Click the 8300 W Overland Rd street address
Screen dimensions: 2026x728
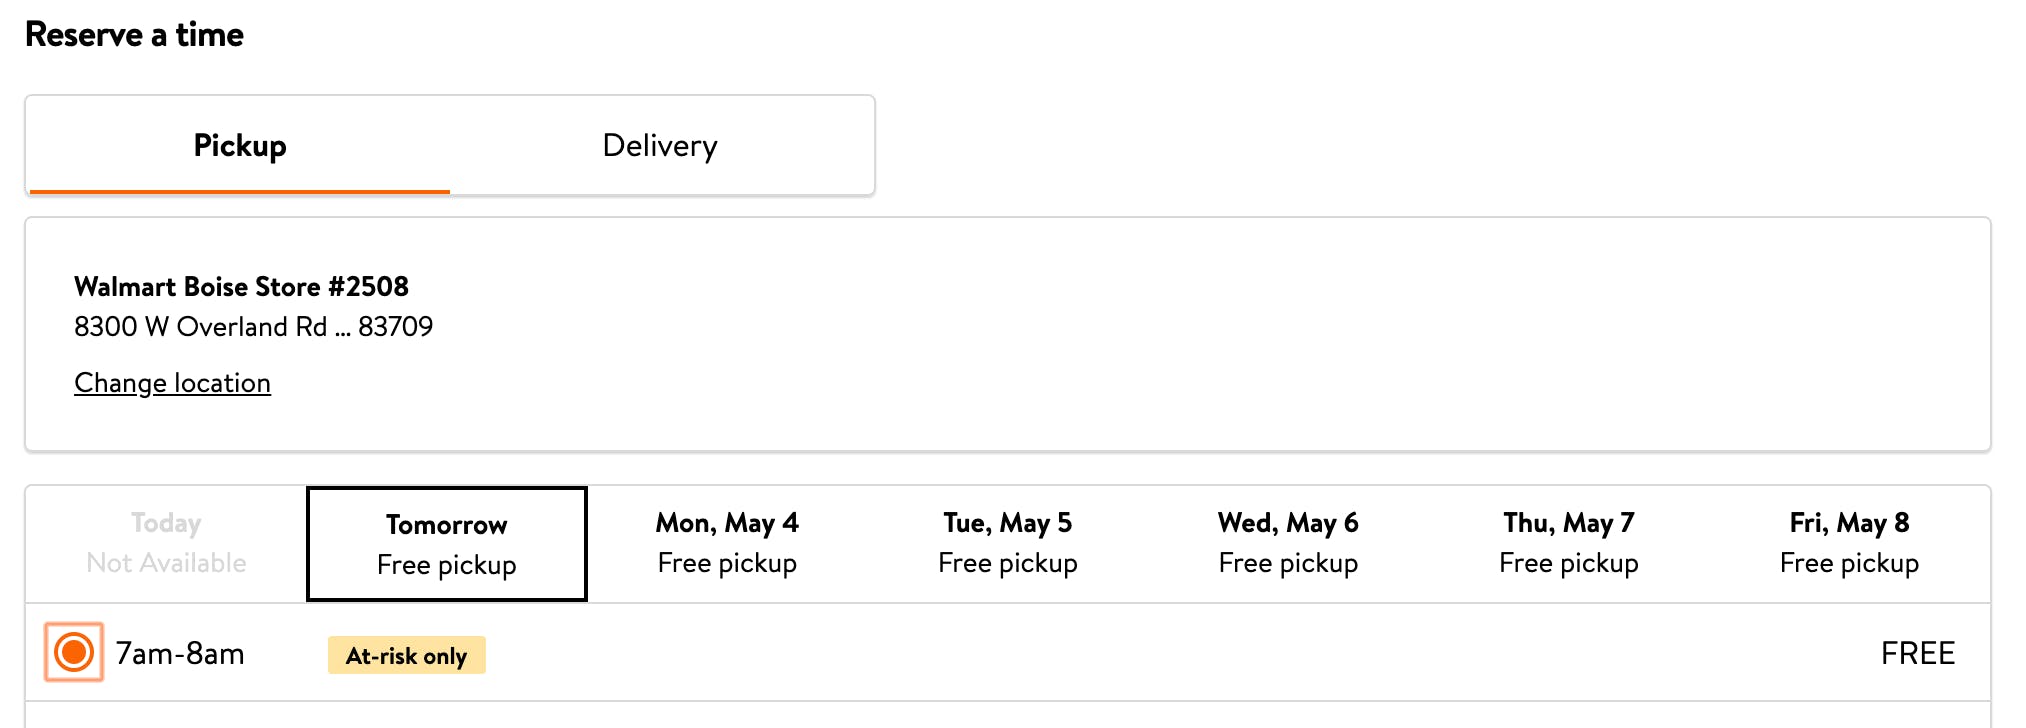pyautogui.click(x=200, y=327)
